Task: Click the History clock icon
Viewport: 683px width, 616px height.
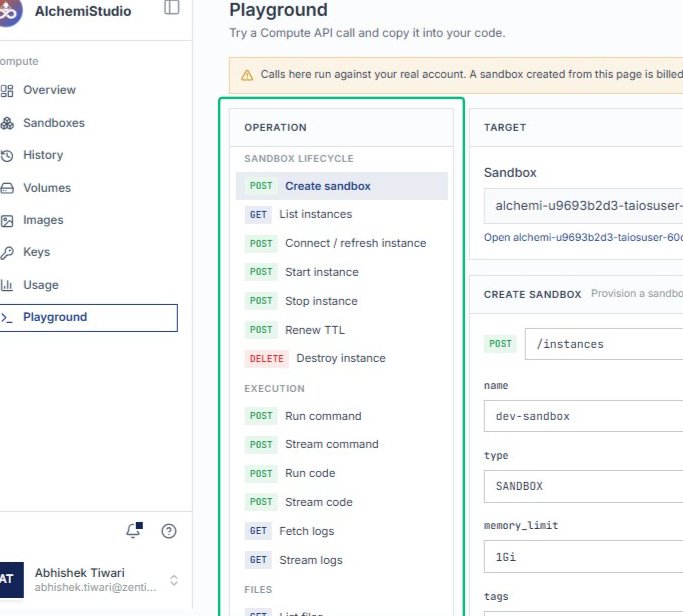Action: pos(7,156)
